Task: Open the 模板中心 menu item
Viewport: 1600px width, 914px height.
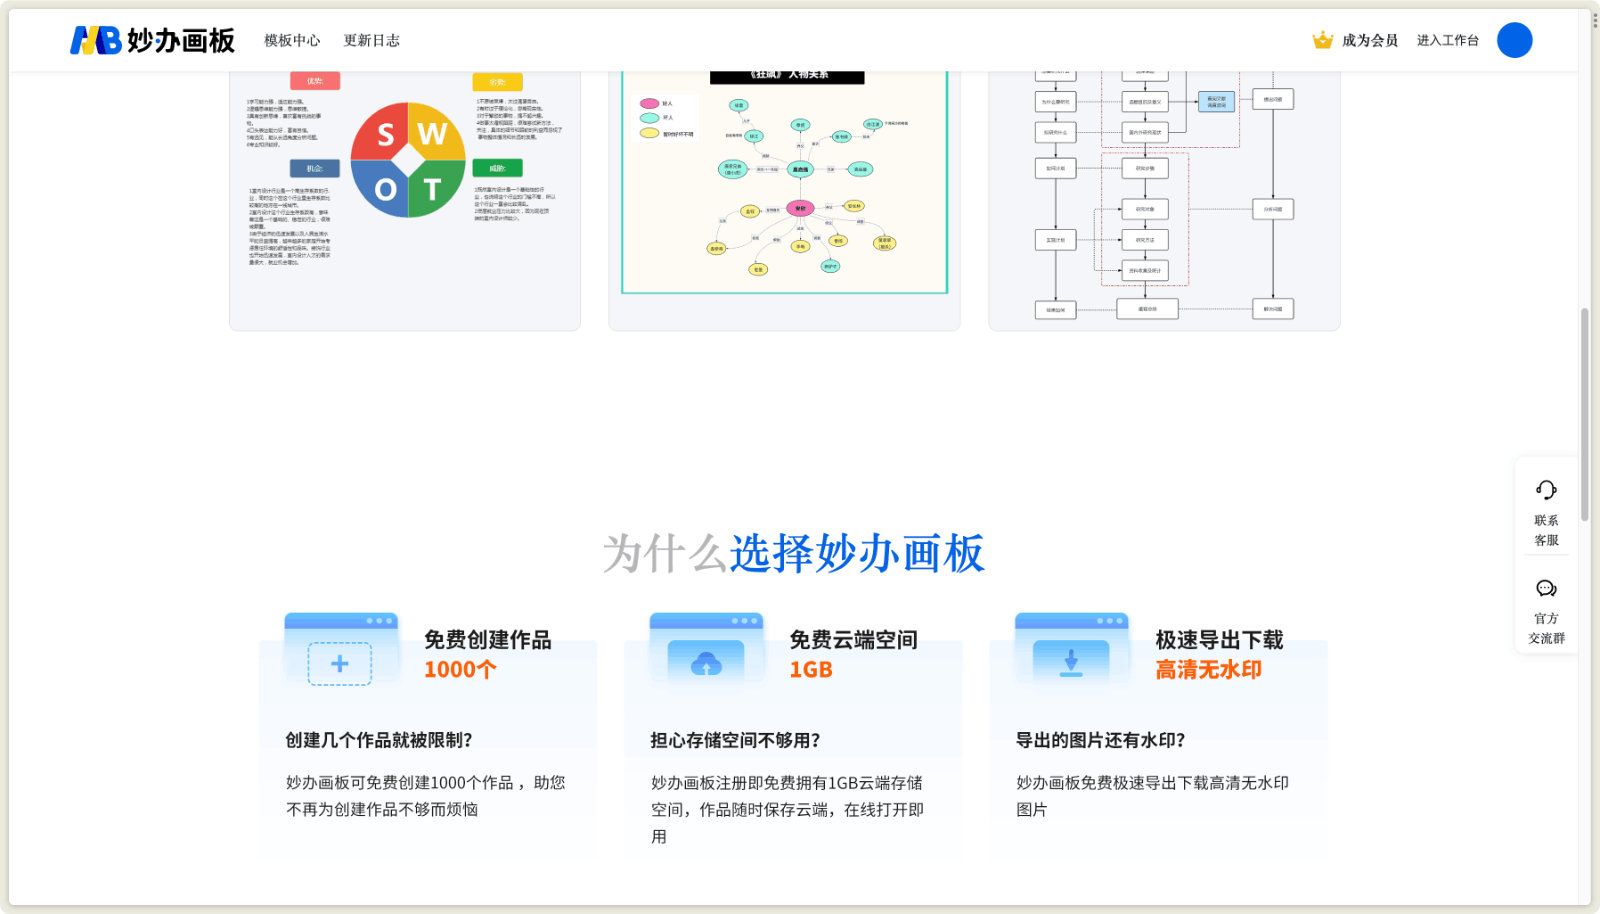Action: pyautogui.click(x=292, y=40)
